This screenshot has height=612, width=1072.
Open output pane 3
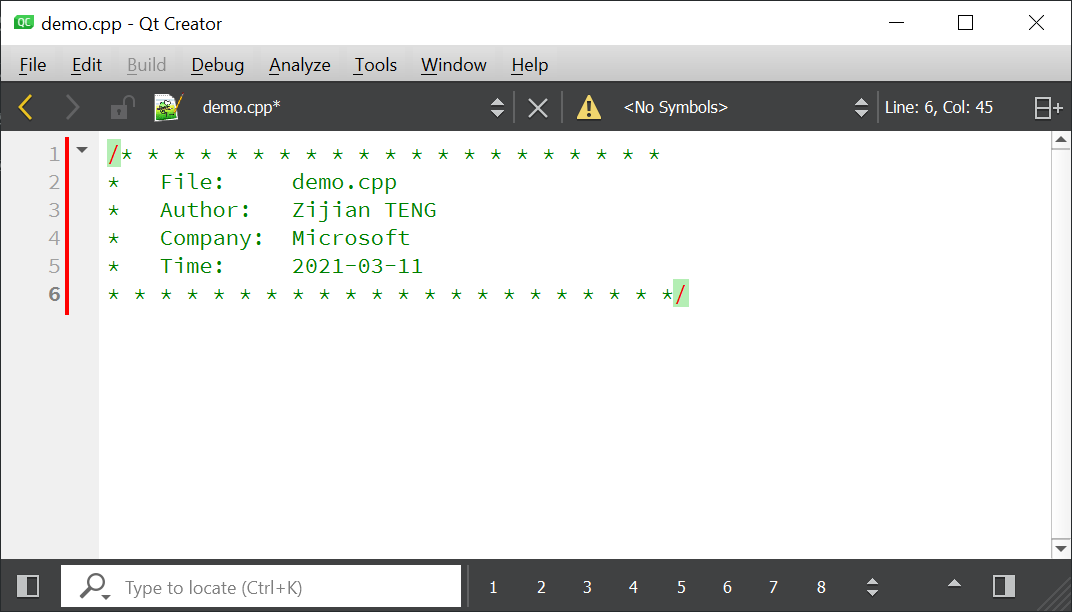pos(587,587)
